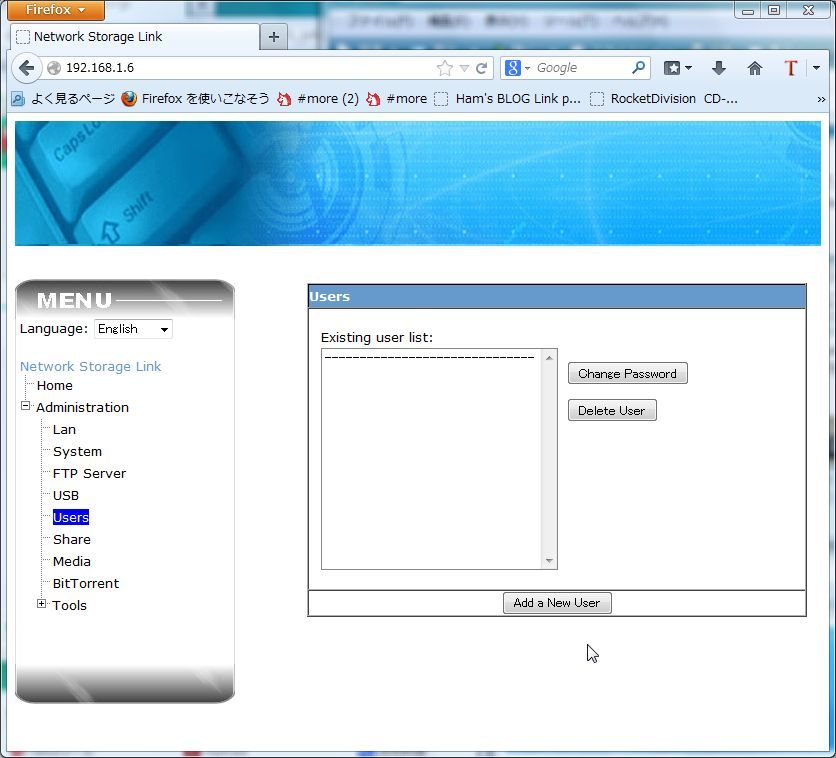Open the orange Firefox menu button

55,10
